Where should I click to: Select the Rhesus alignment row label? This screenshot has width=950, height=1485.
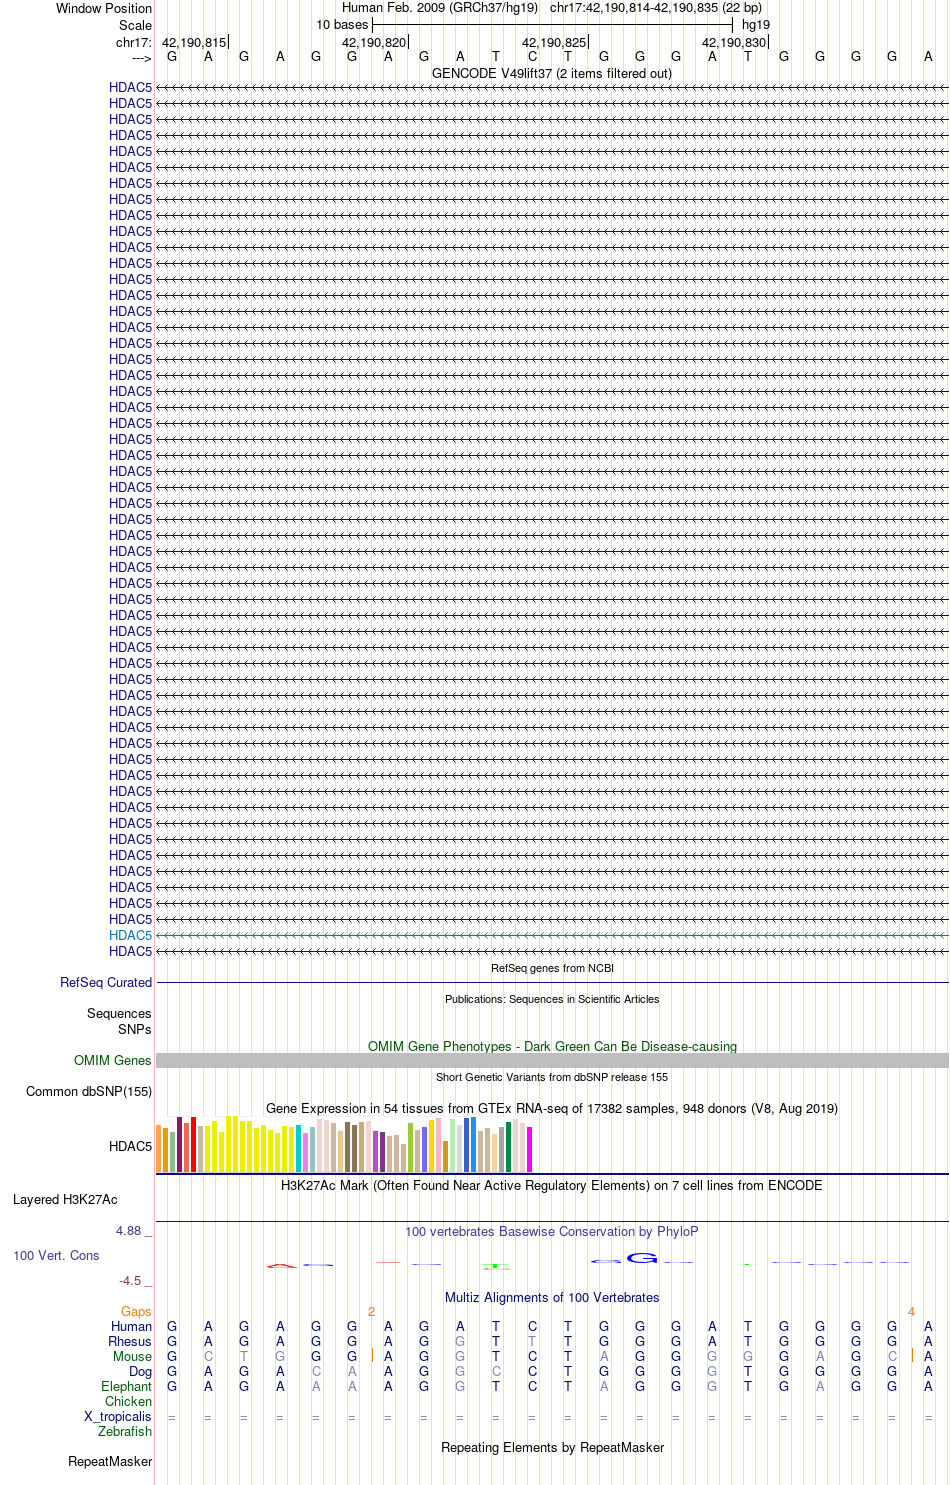130,1341
